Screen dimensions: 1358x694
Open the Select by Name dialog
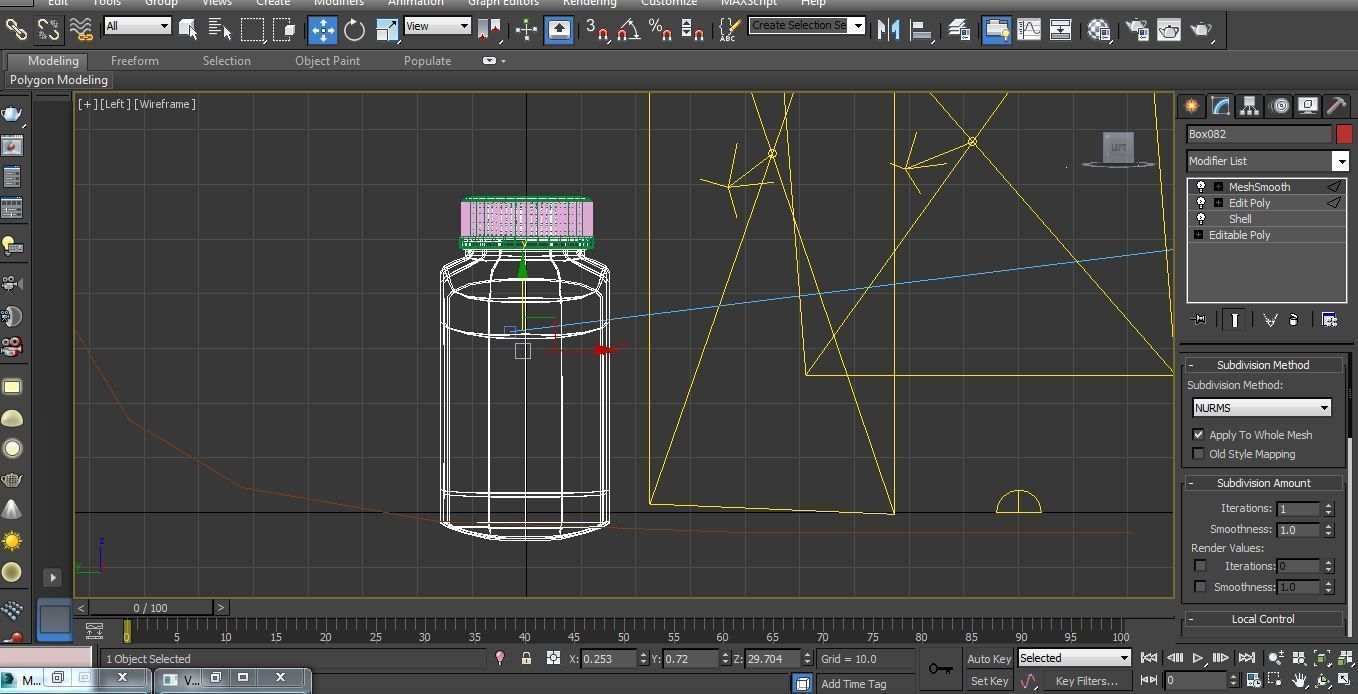click(220, 30)
